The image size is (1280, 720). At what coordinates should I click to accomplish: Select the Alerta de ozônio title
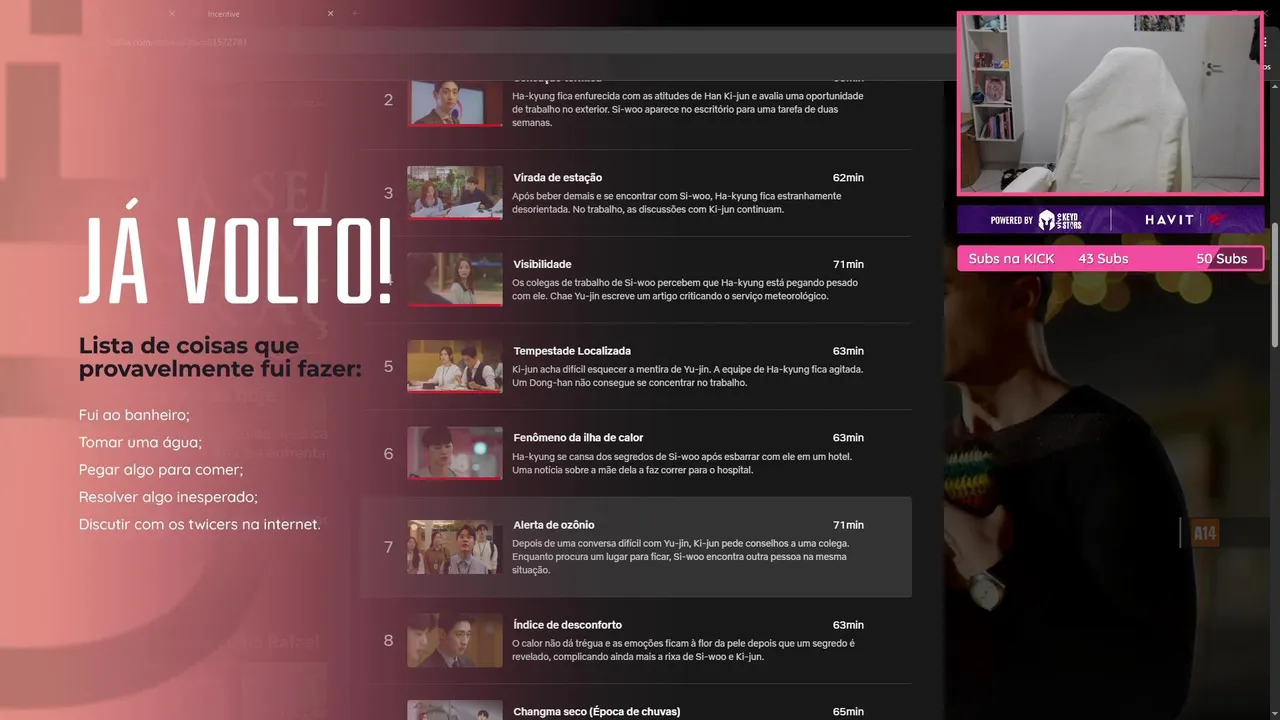554,525
